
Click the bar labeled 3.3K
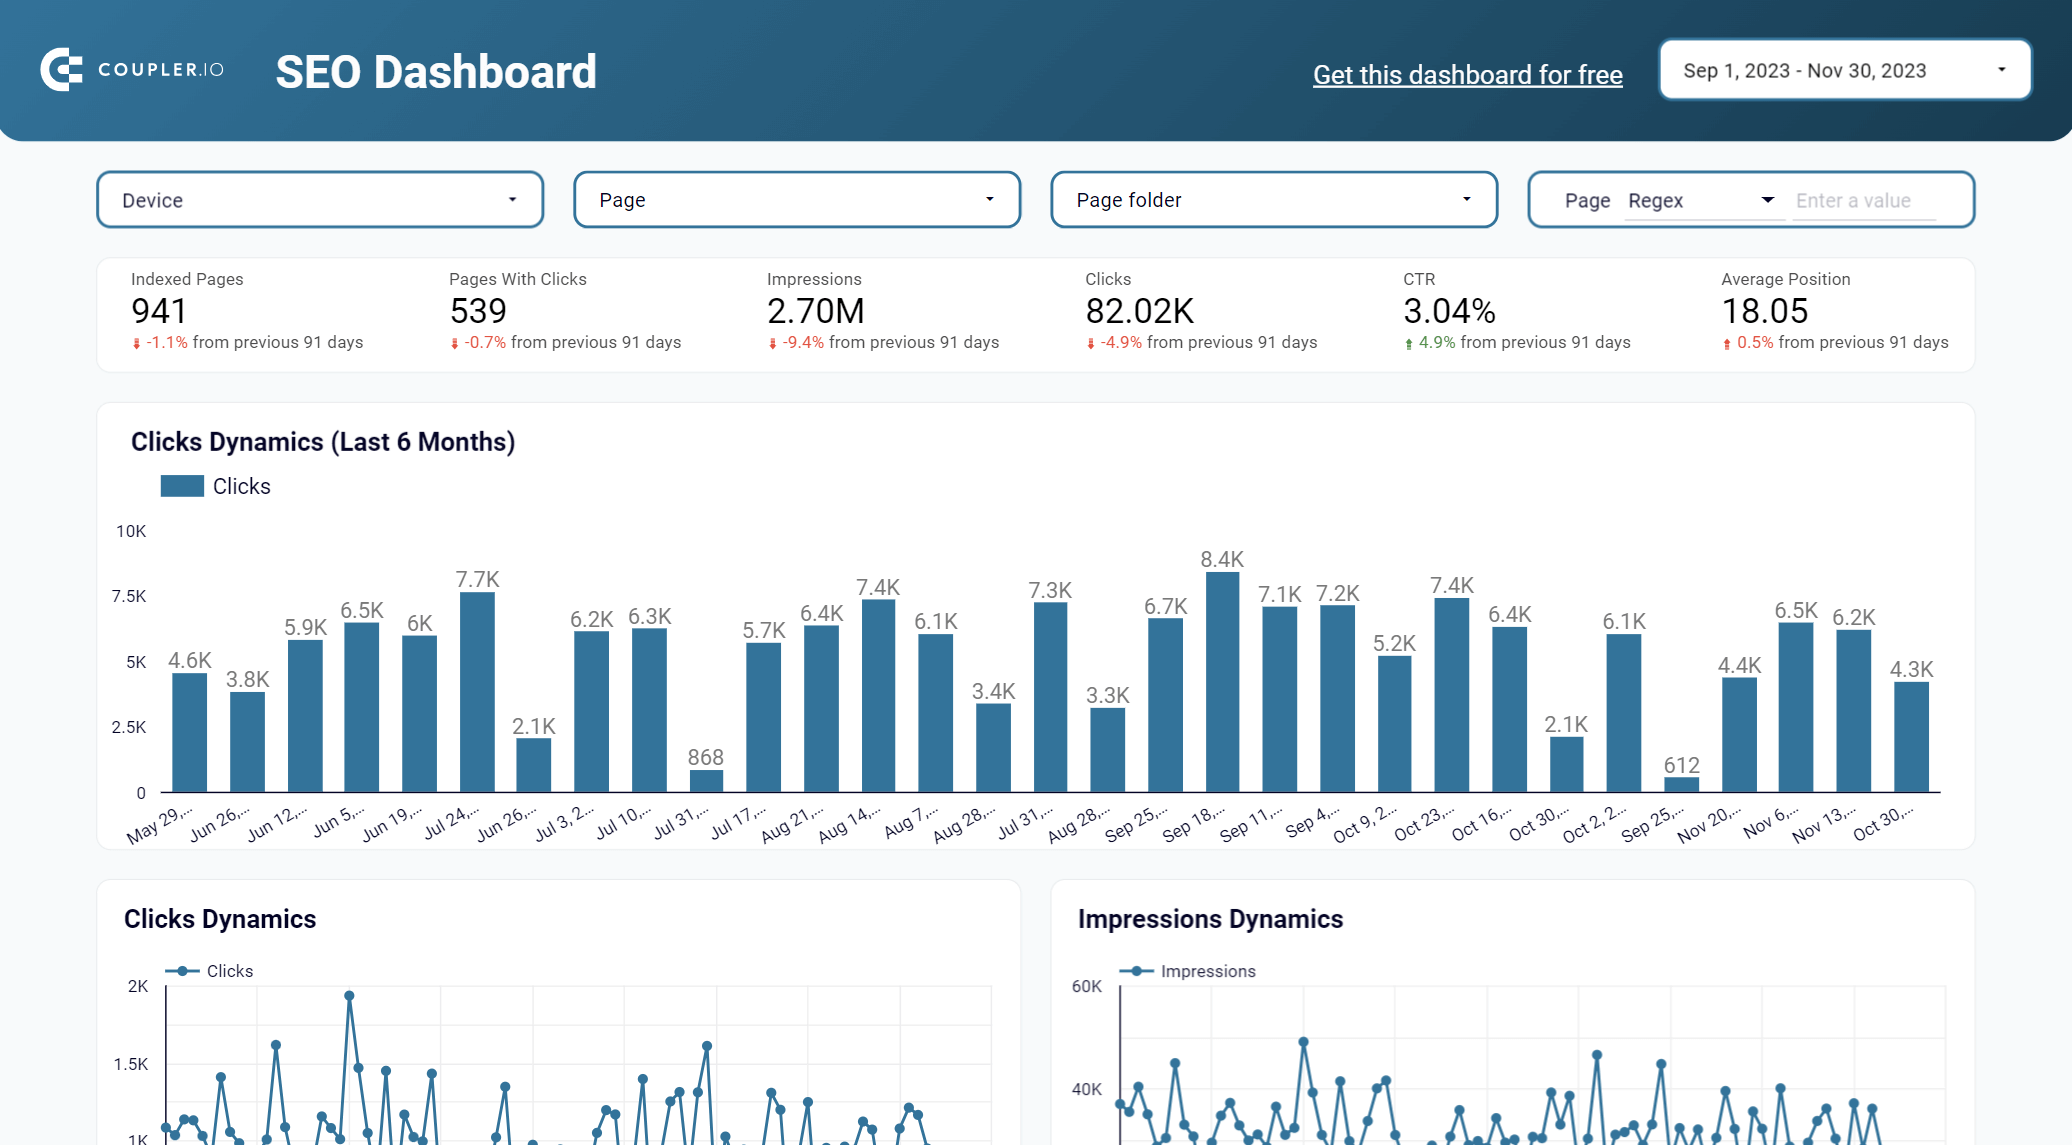(x=1107, y=750)
